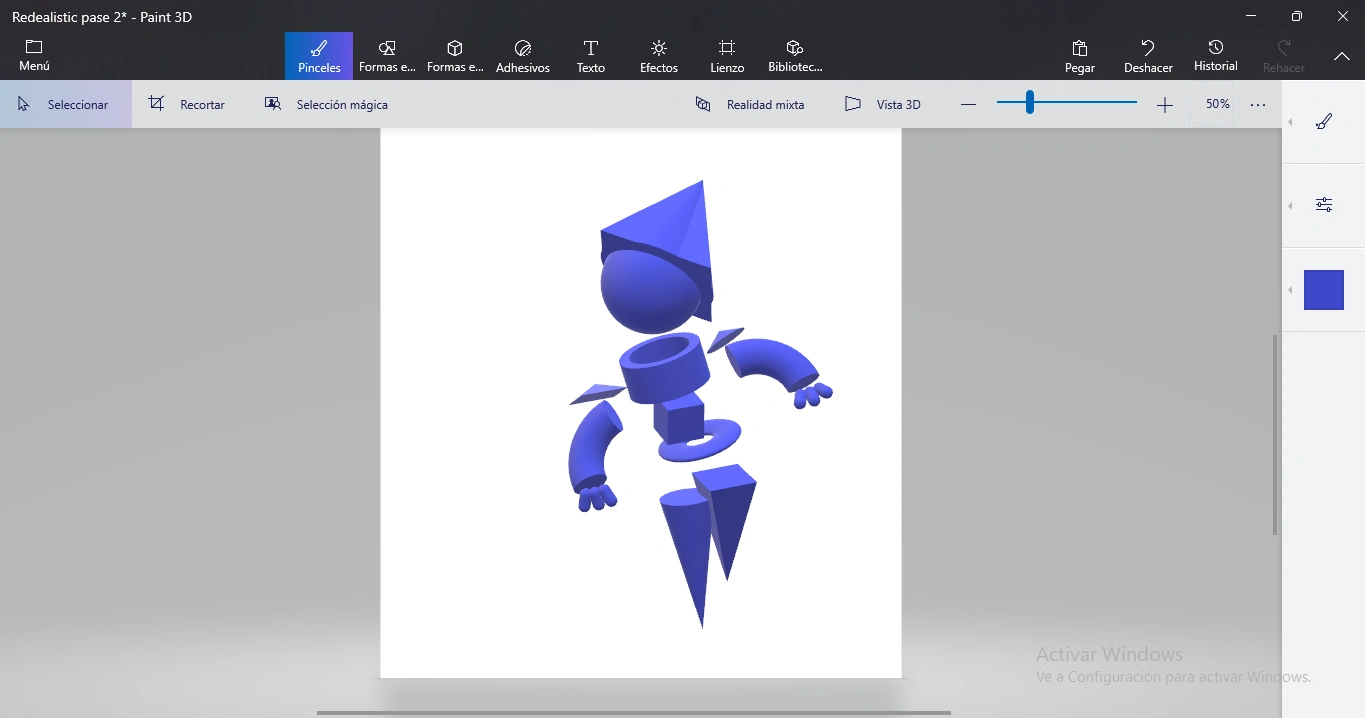Open the Efectos lighting panel

point(659,56)
